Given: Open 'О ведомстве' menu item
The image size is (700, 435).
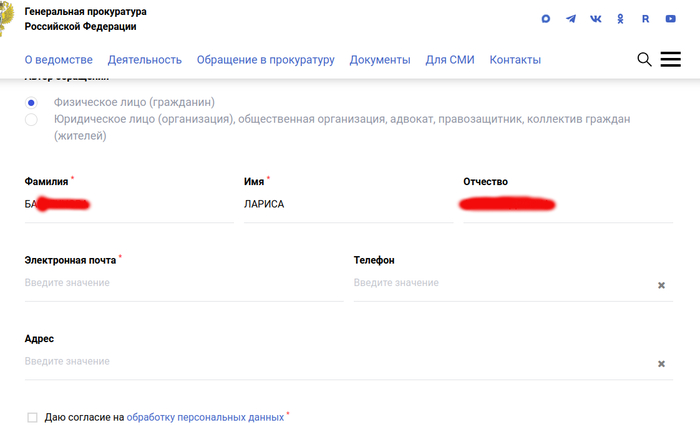Looking at the screenshot, I should (58, 60).
